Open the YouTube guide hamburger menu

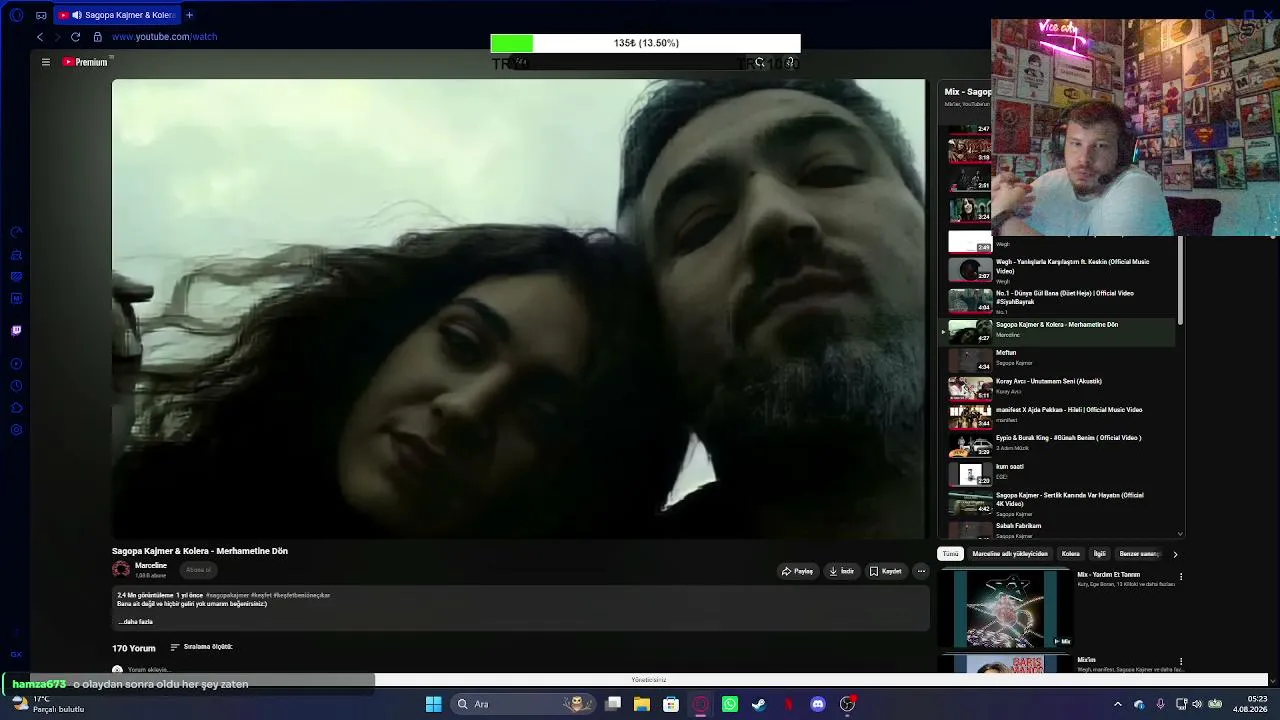[x=45, y=62]
